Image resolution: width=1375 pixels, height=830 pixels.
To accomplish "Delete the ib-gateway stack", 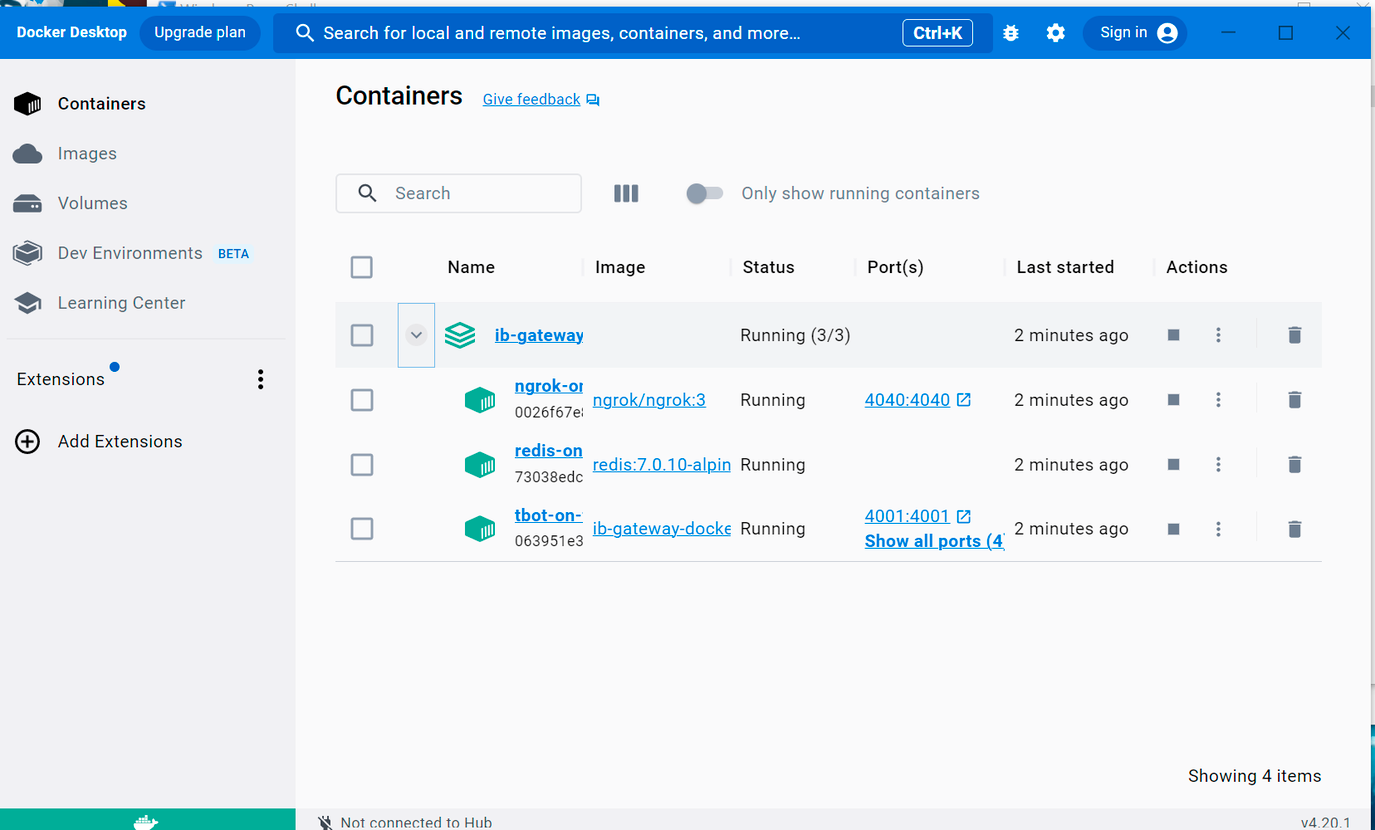I will point(1294,335).
